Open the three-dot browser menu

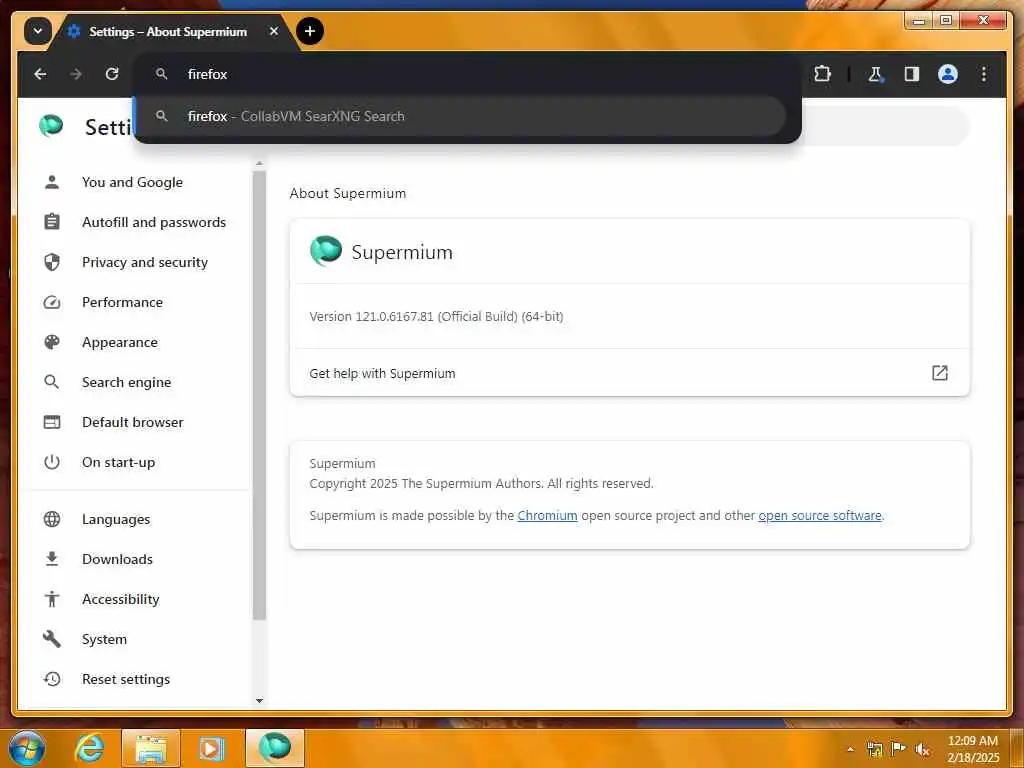pyautogui.click(x=984, y=74)
